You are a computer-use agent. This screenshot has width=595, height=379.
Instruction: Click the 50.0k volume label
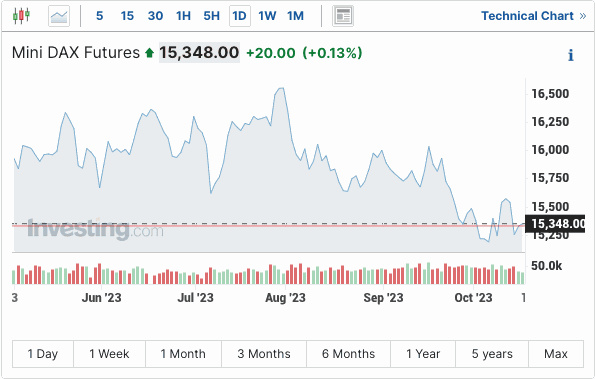coord(546,266)
